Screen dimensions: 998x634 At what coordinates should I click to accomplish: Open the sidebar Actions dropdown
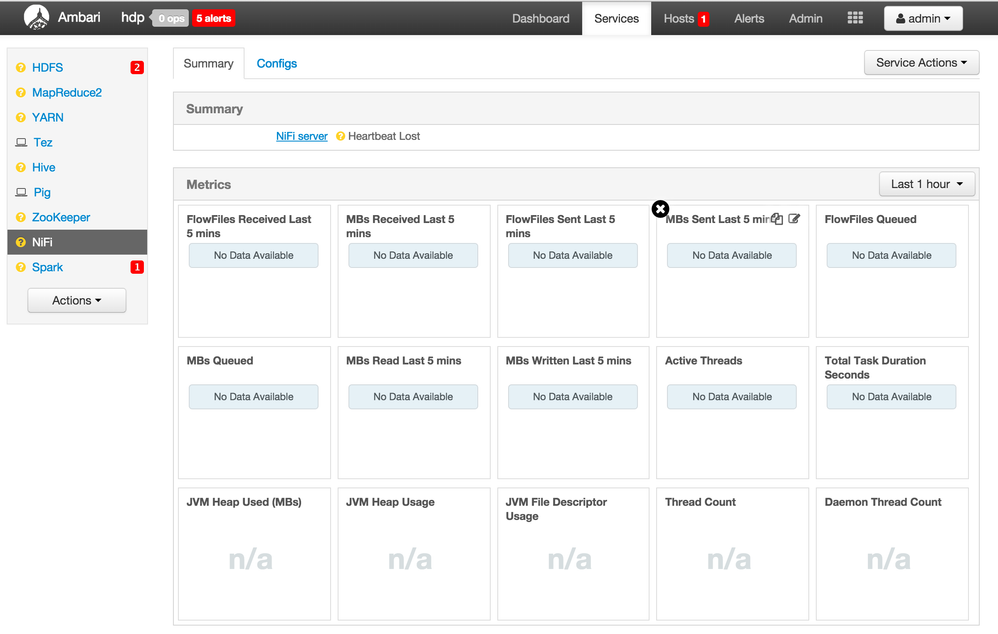(76, 300)
